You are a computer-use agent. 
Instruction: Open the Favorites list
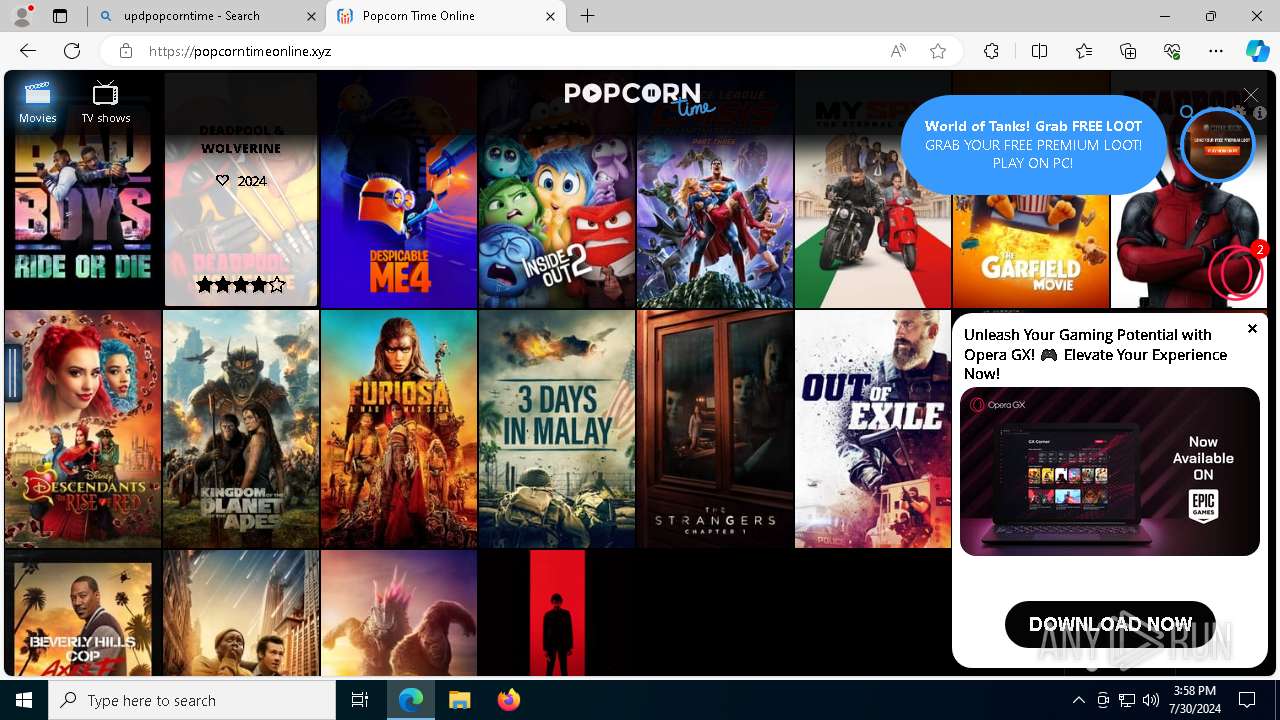[x=1084, y=51]
